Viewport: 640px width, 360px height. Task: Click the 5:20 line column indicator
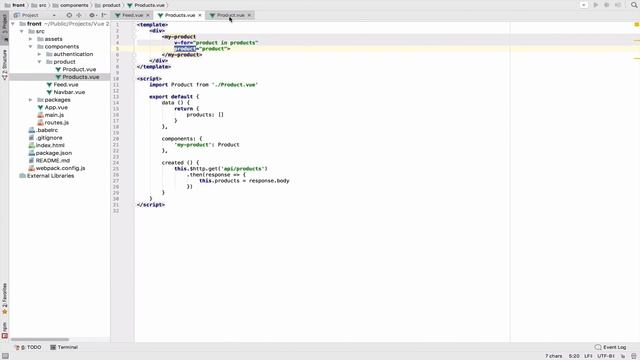tap(574, 356)
